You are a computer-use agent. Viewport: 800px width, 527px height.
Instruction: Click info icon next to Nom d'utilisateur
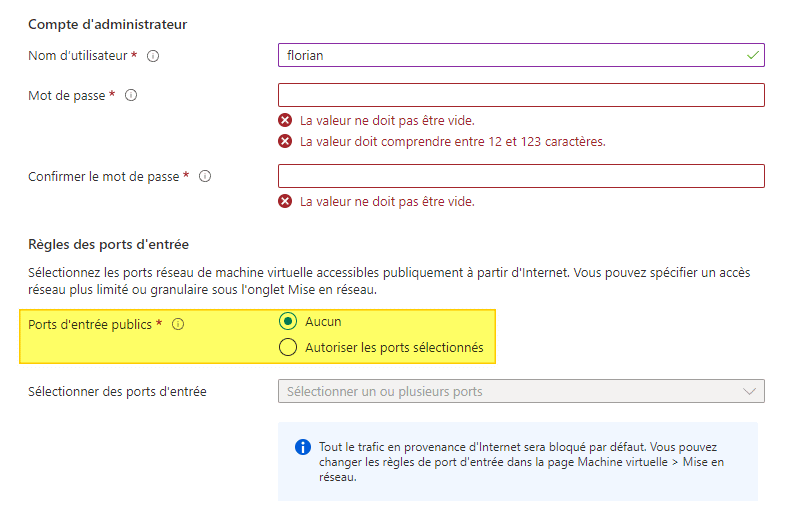(153, 56)
